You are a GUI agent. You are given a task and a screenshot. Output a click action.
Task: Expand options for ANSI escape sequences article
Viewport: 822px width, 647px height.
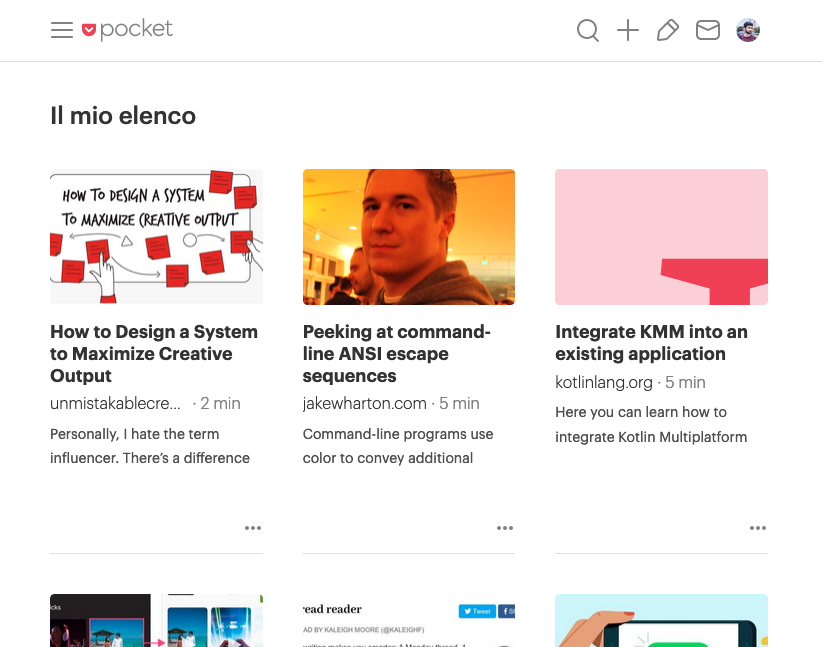(x=505, y=528)
